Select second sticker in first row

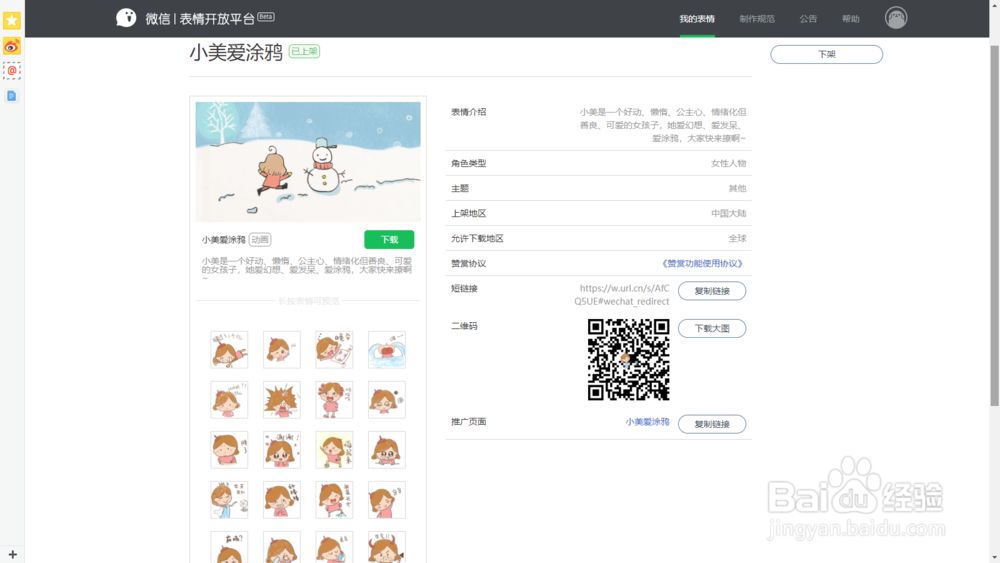point(281,349)
